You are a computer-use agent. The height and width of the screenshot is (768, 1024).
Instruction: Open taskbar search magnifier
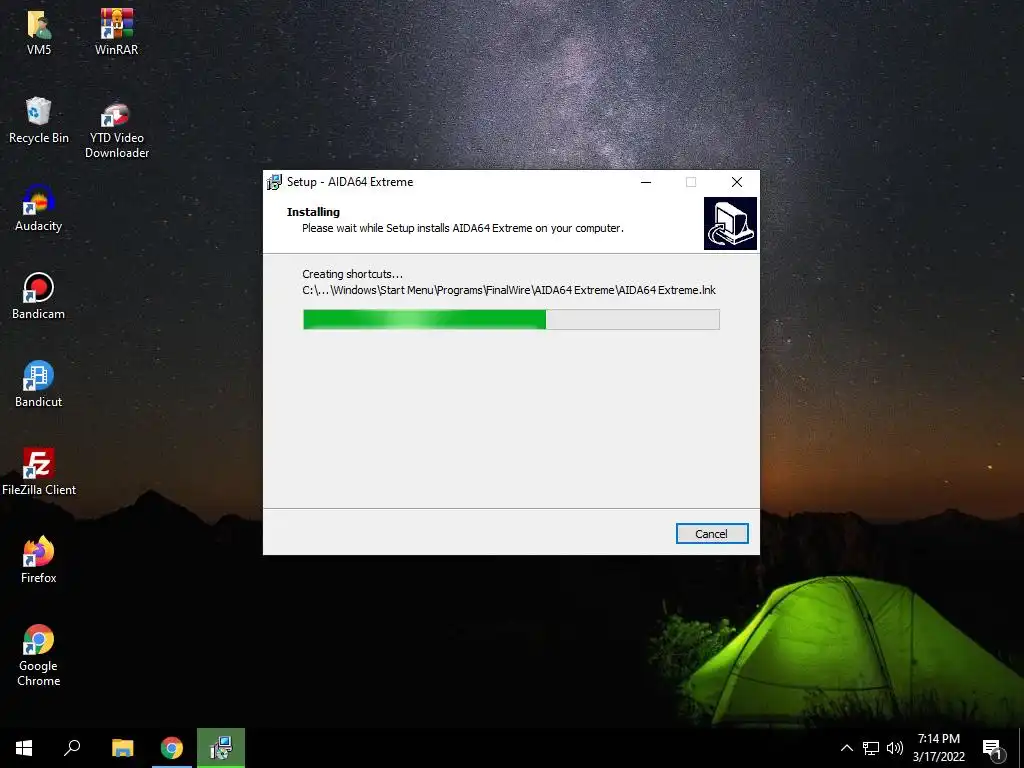[72, 748]
